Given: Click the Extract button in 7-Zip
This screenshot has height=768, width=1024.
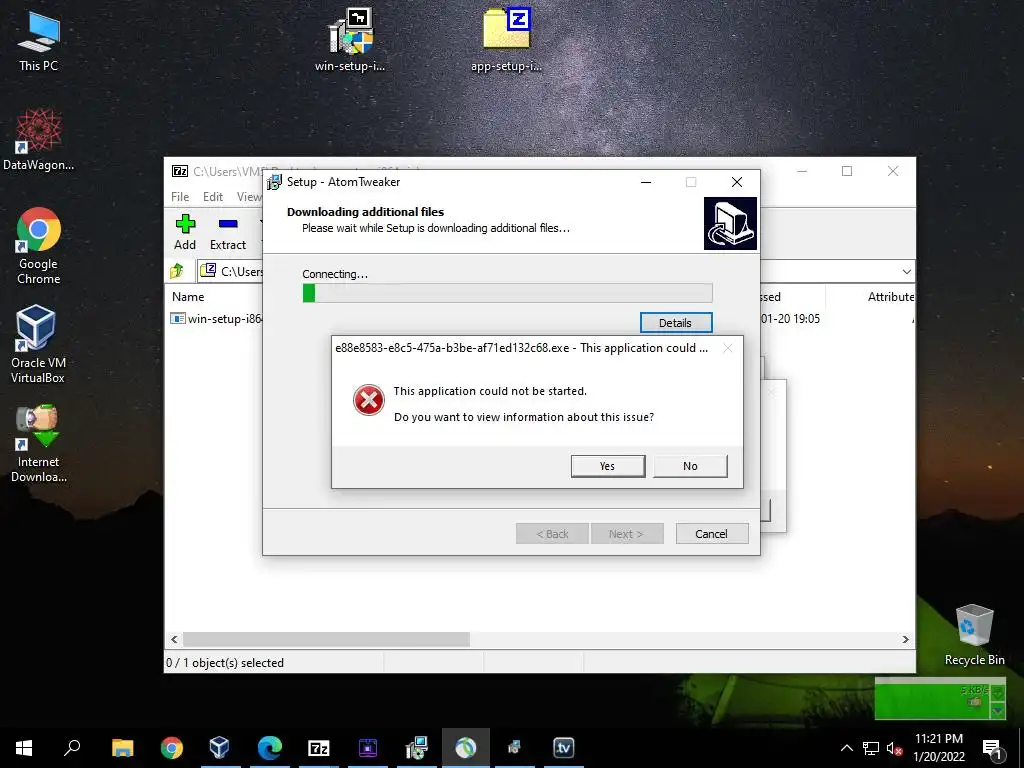Looking at the screenshot, I should [228, 232].
